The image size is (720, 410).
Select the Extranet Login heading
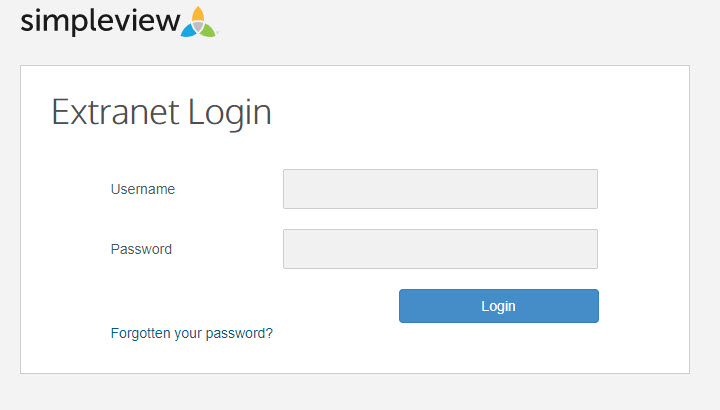click(x=161, y=112)
